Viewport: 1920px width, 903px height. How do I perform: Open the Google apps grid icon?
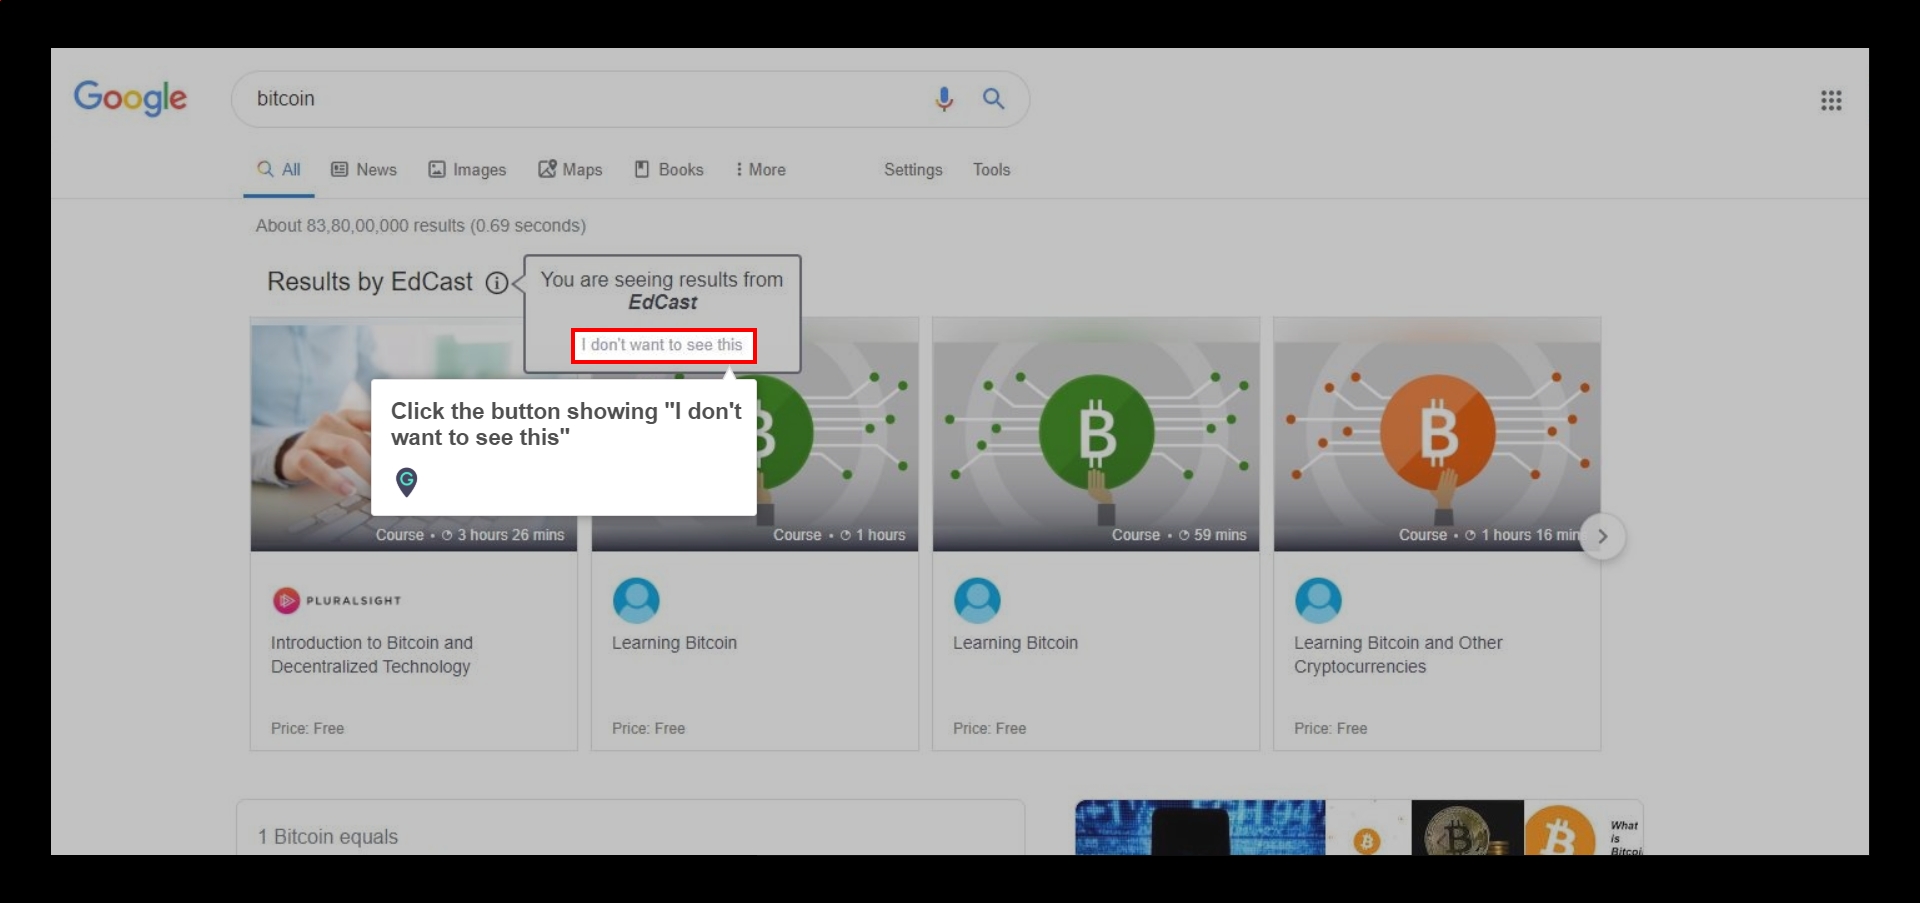1831,100
